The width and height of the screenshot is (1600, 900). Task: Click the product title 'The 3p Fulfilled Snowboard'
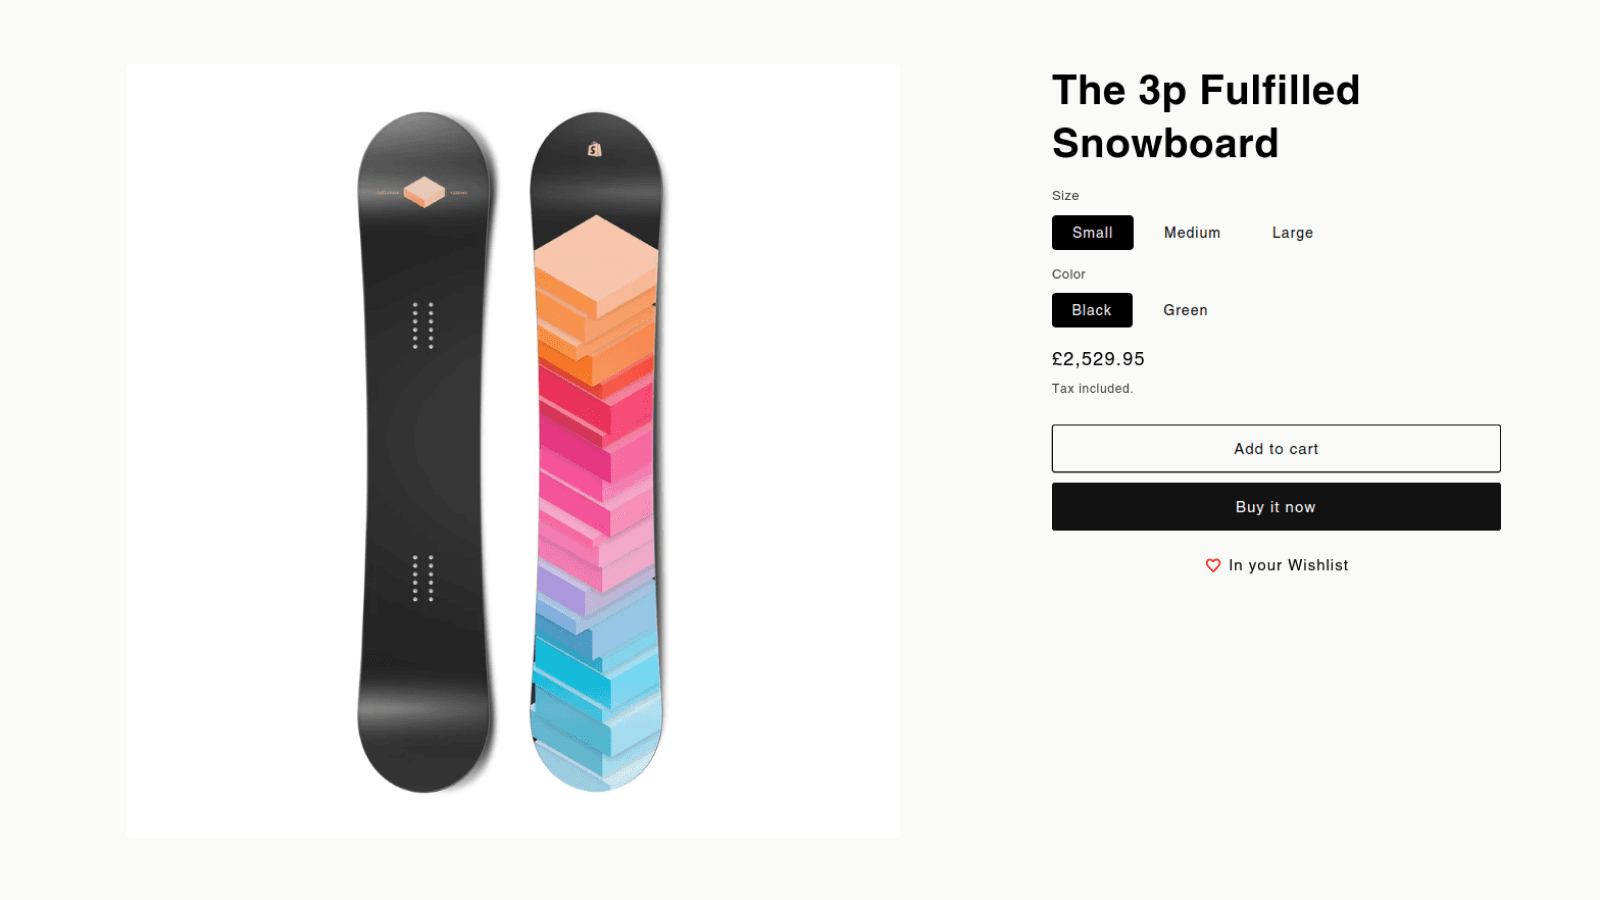[x=1205, y=116]
